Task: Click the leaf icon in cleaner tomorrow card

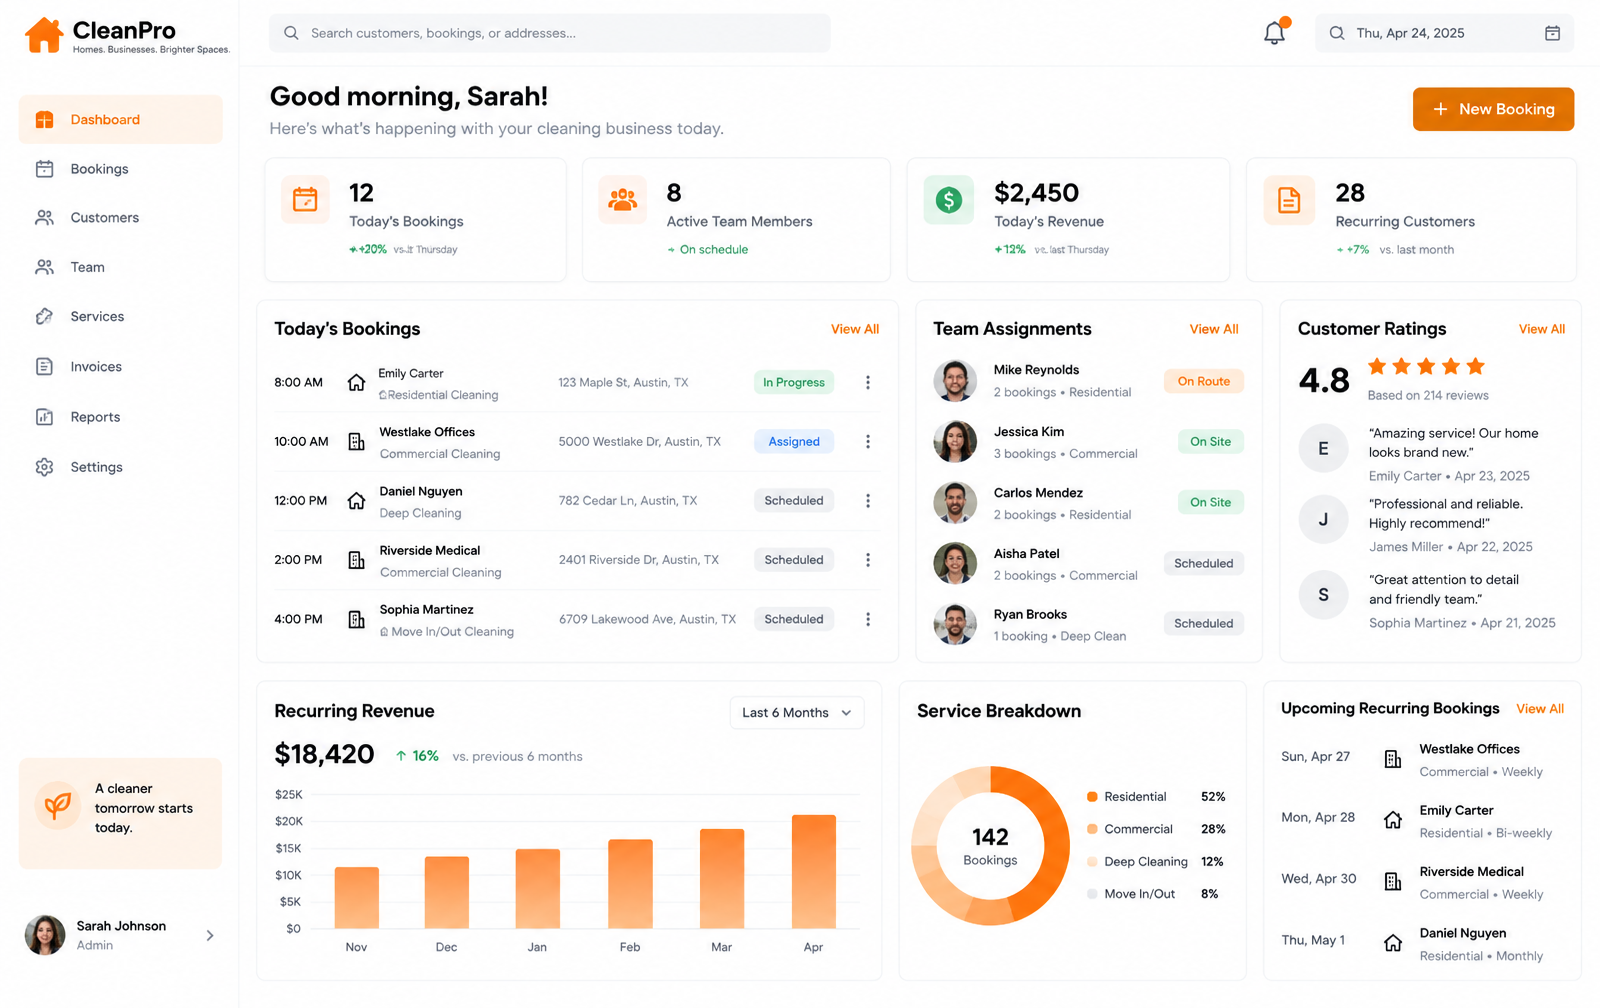Action: [x=58, y=806]
